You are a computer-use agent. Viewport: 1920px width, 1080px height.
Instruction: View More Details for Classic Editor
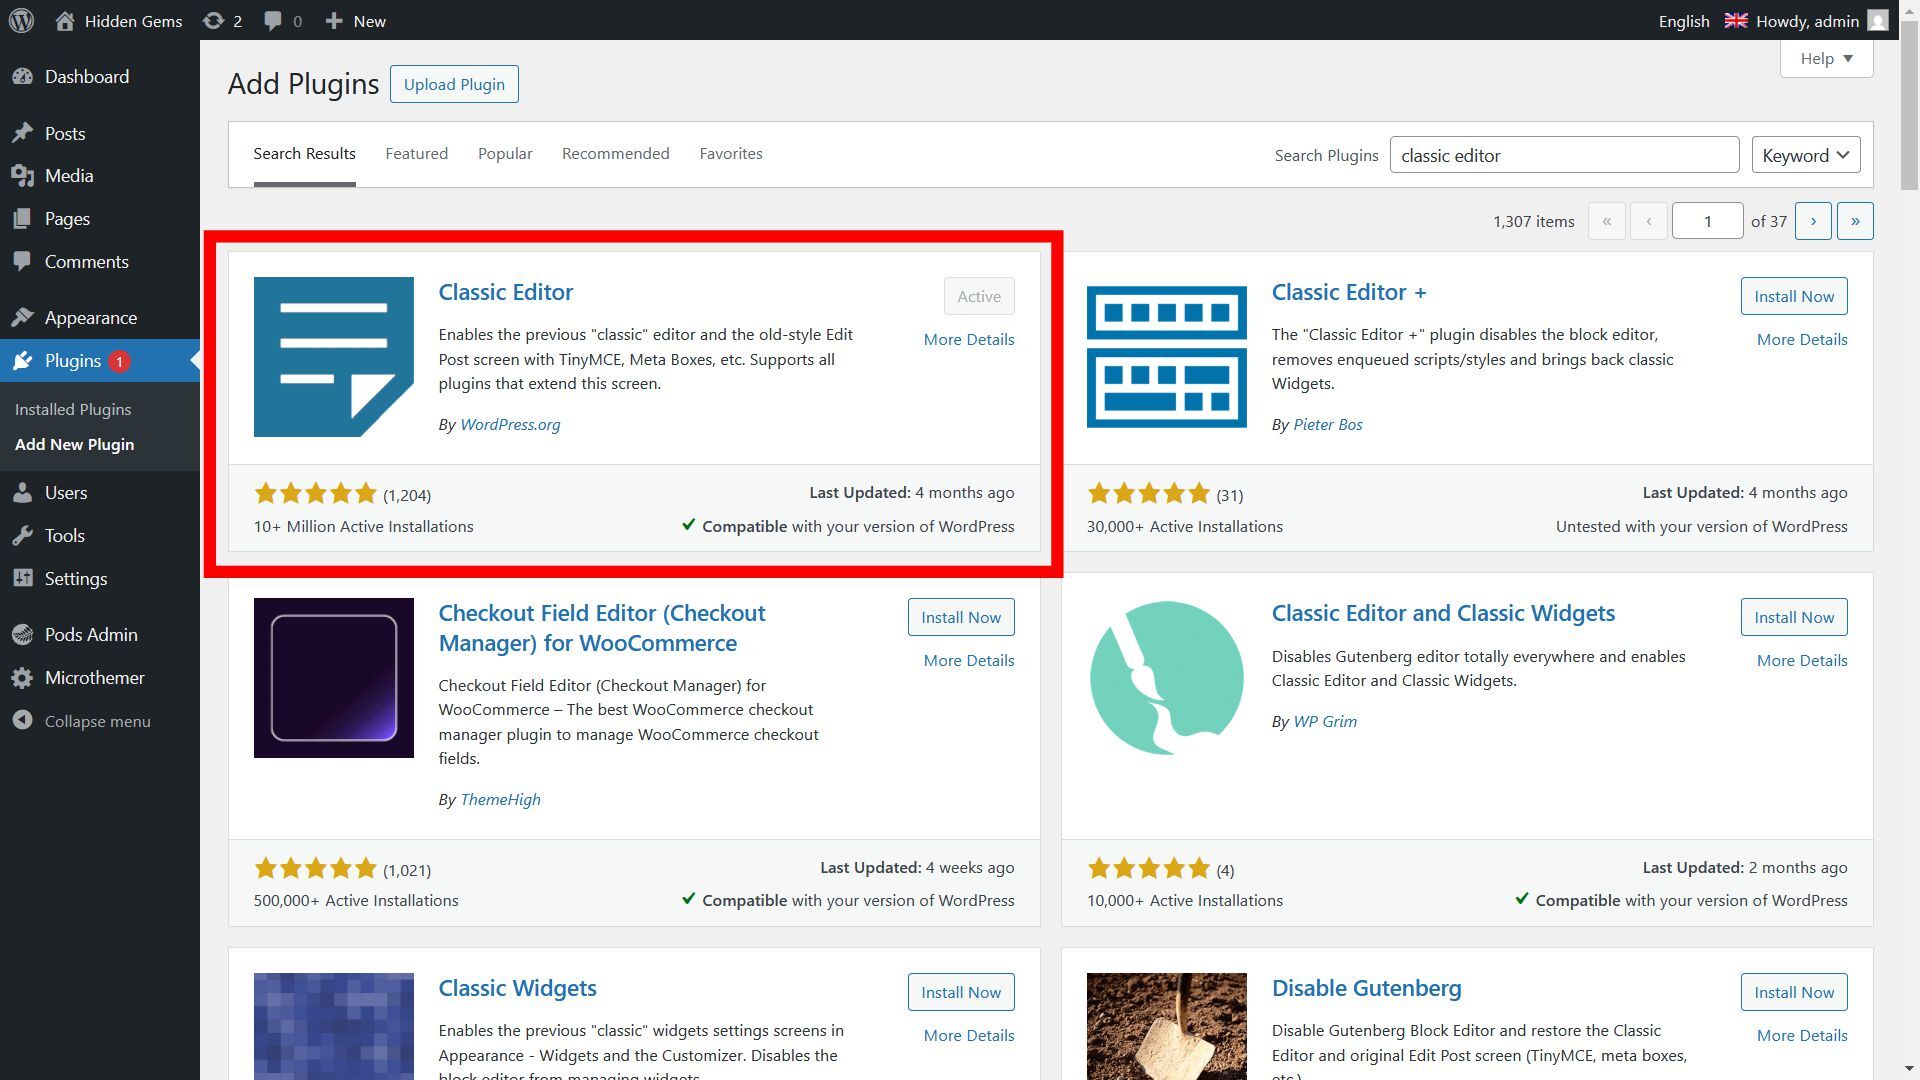(x=968, y=340)
